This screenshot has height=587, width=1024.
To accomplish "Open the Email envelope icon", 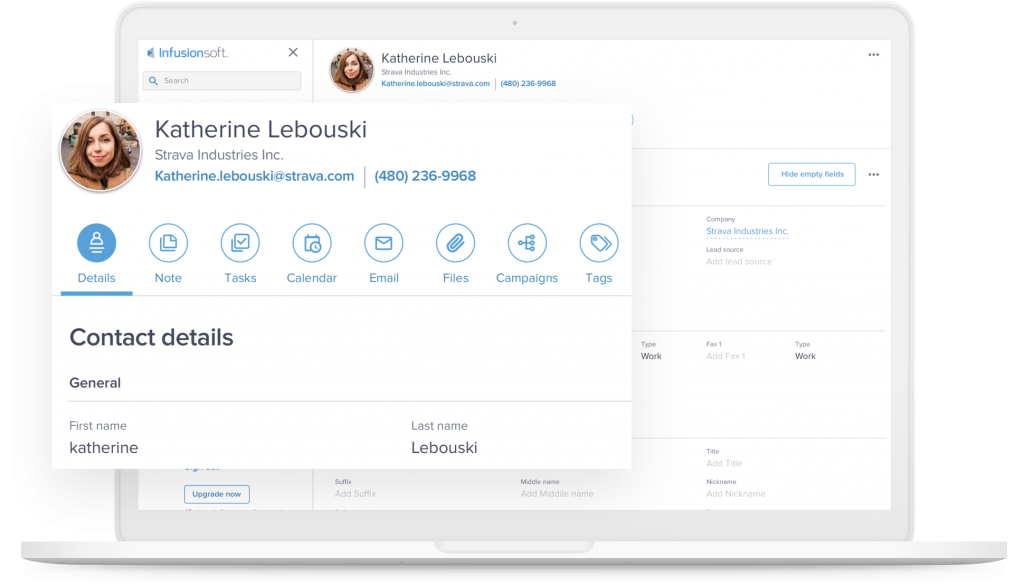I will (384, 243).
